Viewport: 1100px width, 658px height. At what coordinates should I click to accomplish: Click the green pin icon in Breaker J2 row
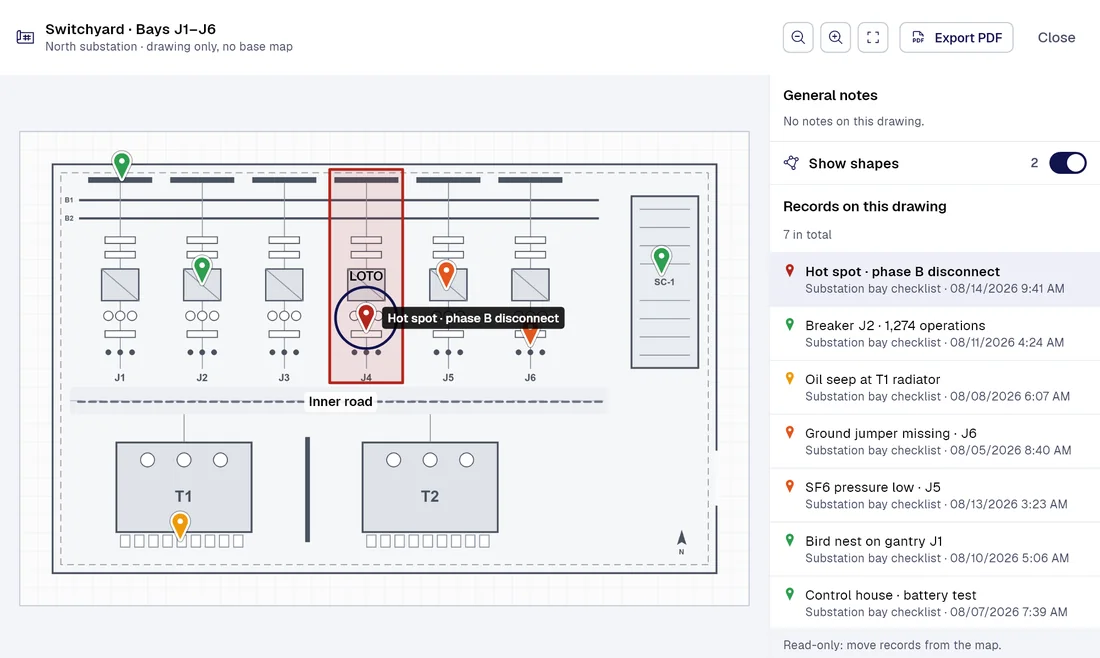[x=789, y=325]
